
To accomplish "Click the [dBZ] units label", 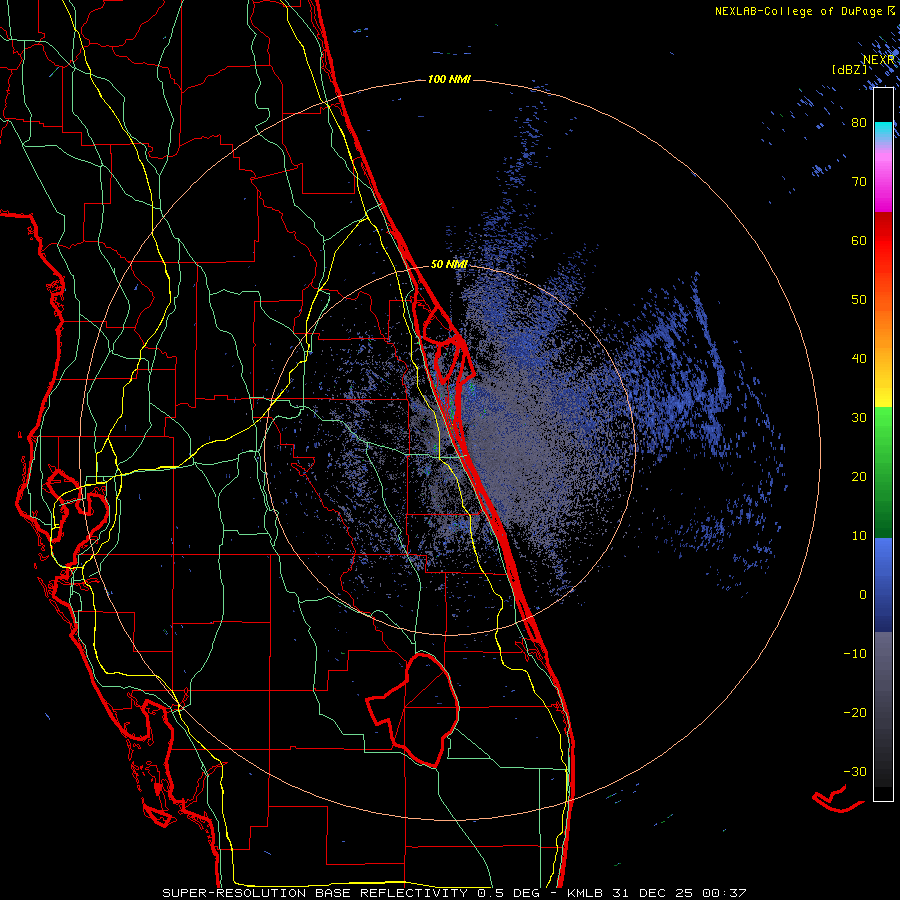I will point(849,70).
